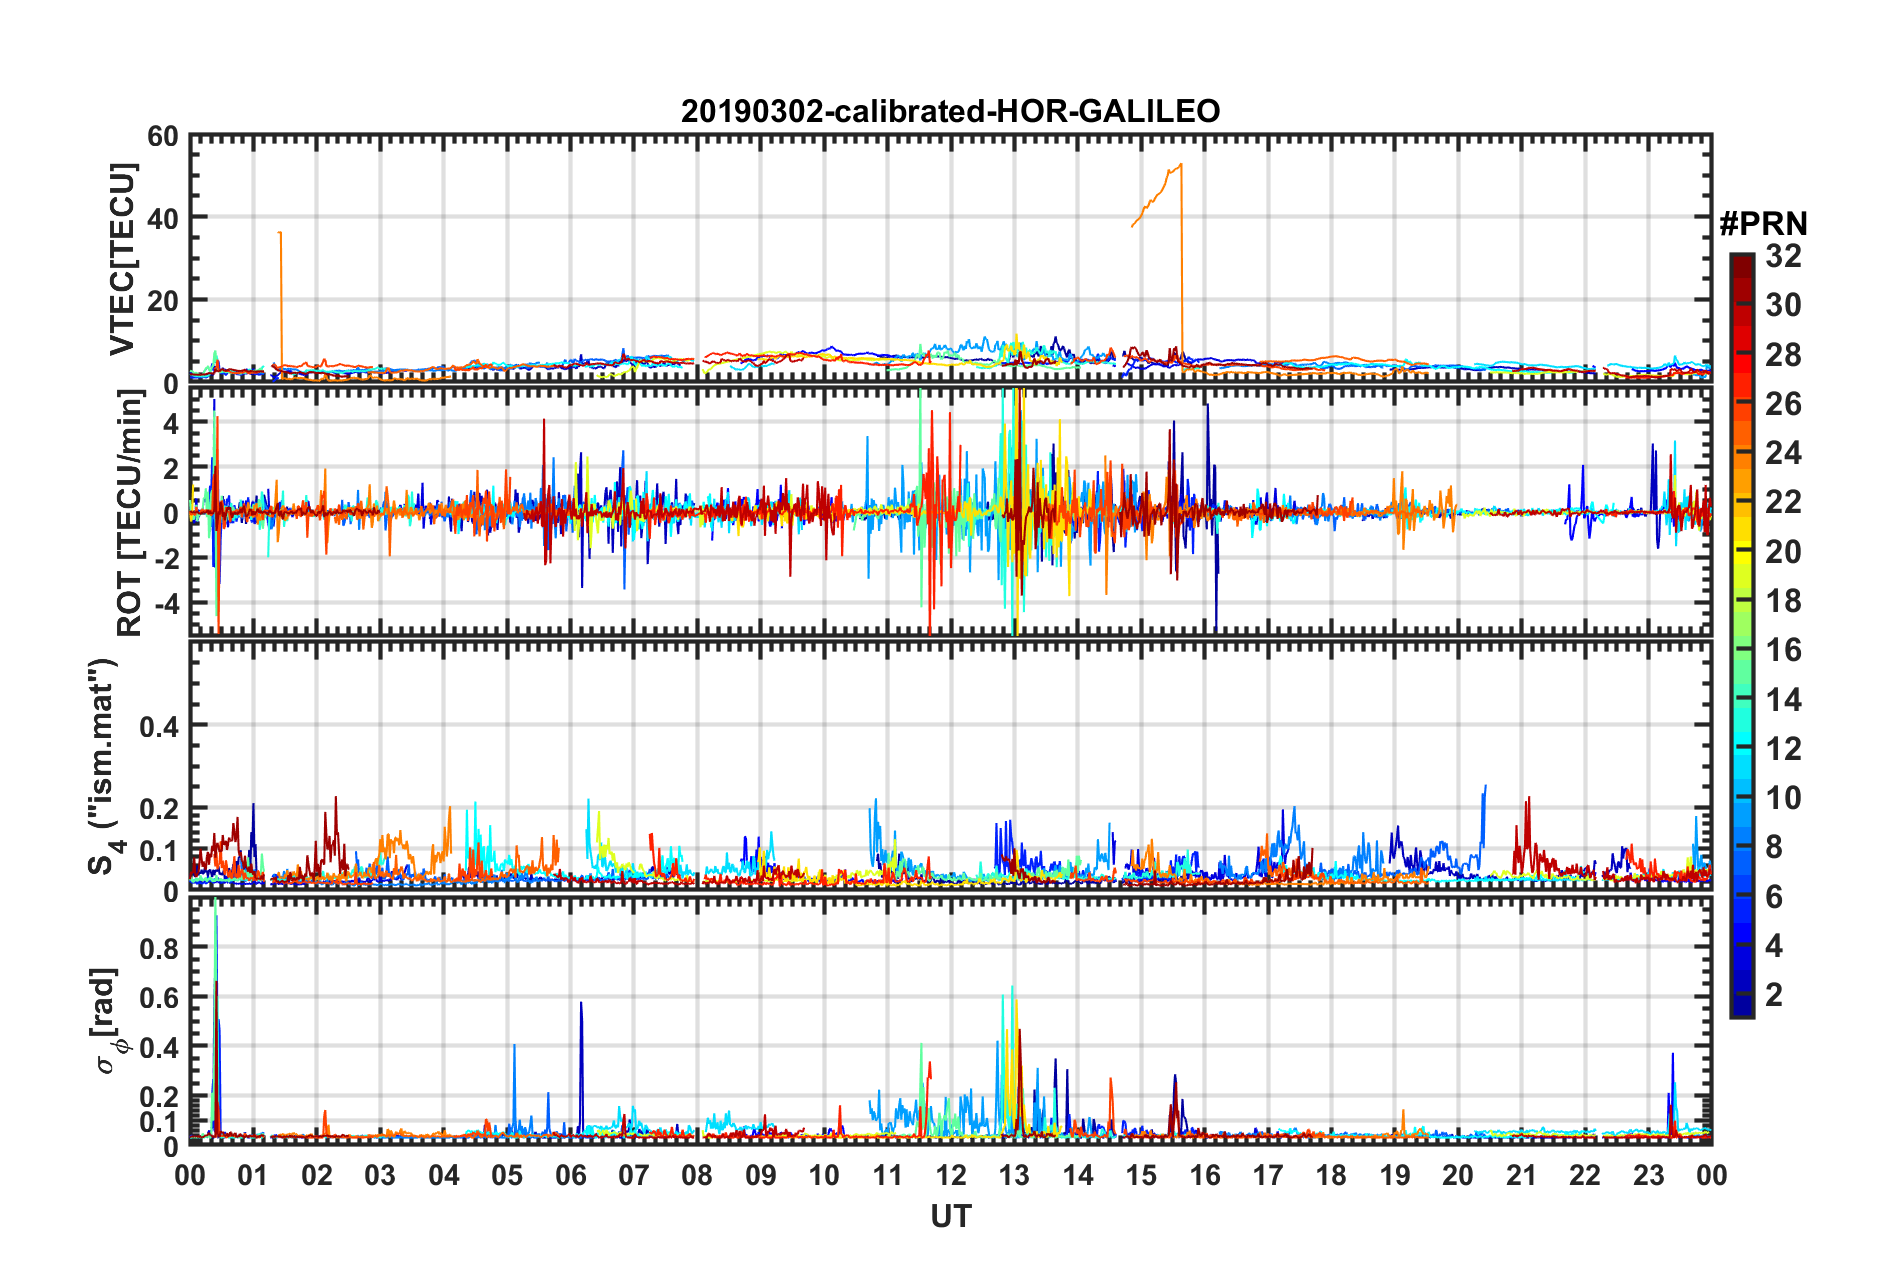The width and height of the screenshot is (1902, 1272).
Task: Click the #PRN colorbar title
Action: (x=1763, y=224)
